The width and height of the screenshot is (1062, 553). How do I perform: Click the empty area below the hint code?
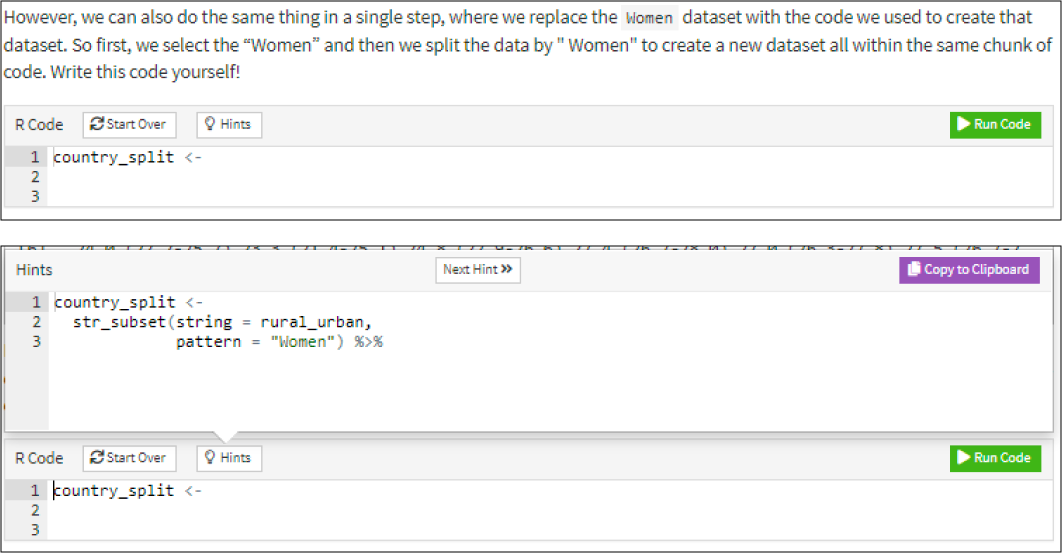500,395
